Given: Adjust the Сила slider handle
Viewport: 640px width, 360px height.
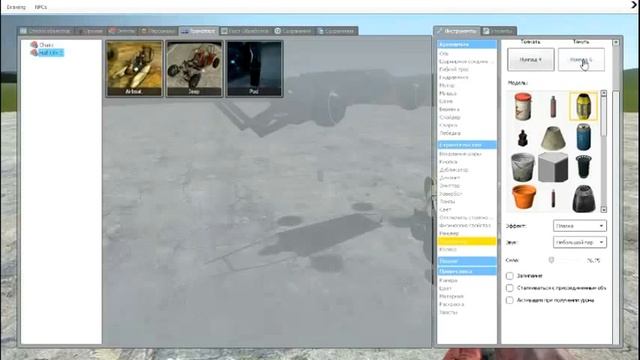Looking at the screenshot, I should point(551,260).
